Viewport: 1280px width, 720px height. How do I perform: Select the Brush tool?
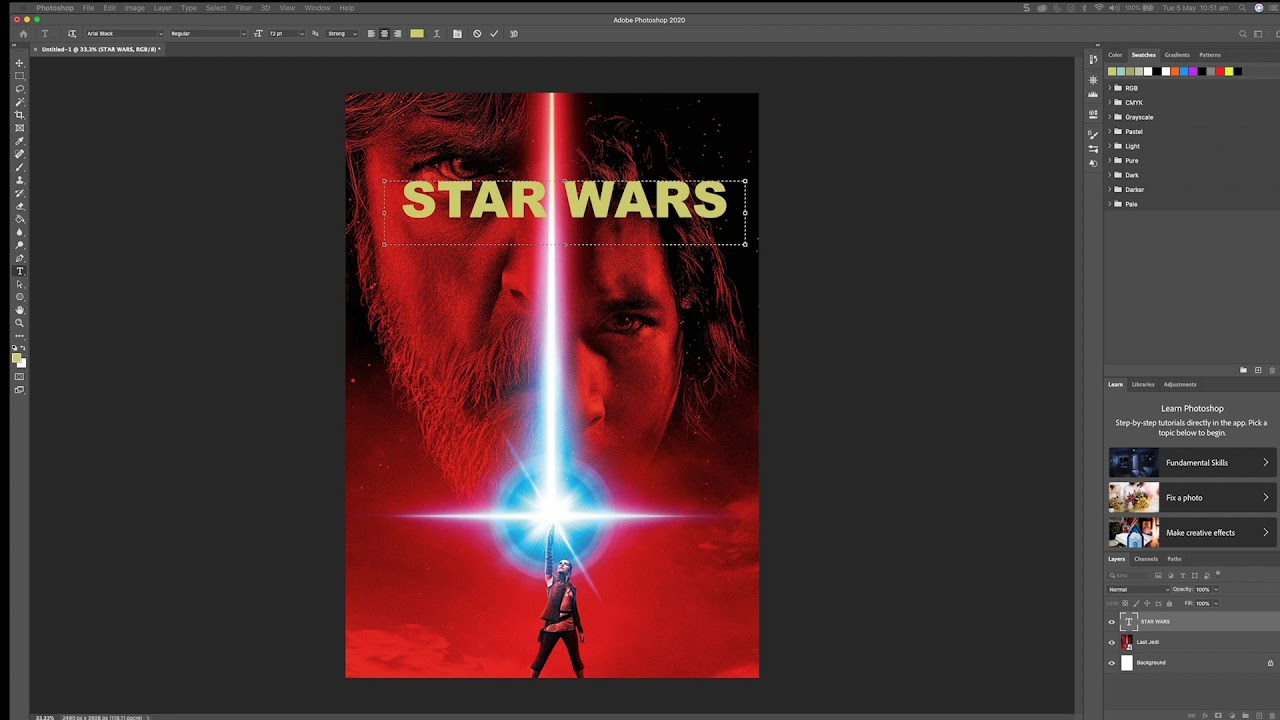coord(19,167)
